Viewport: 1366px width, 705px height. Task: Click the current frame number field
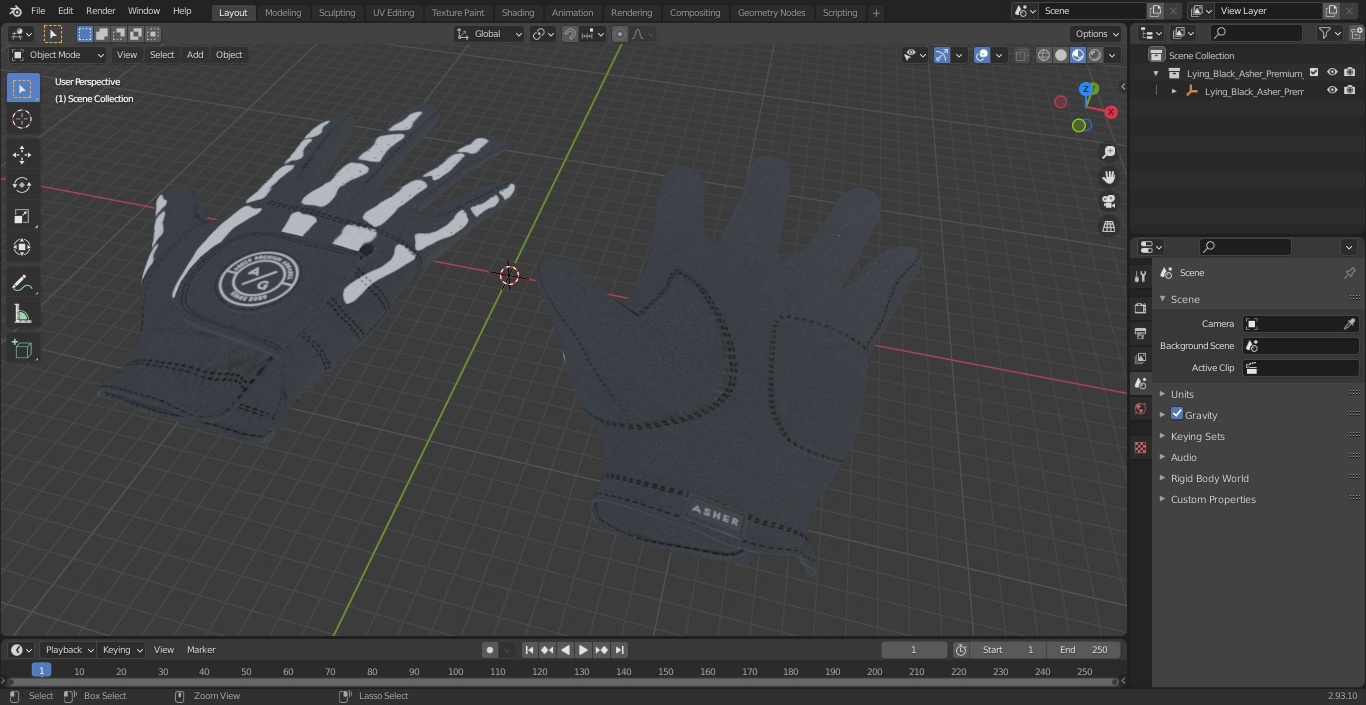click(914, 650)
